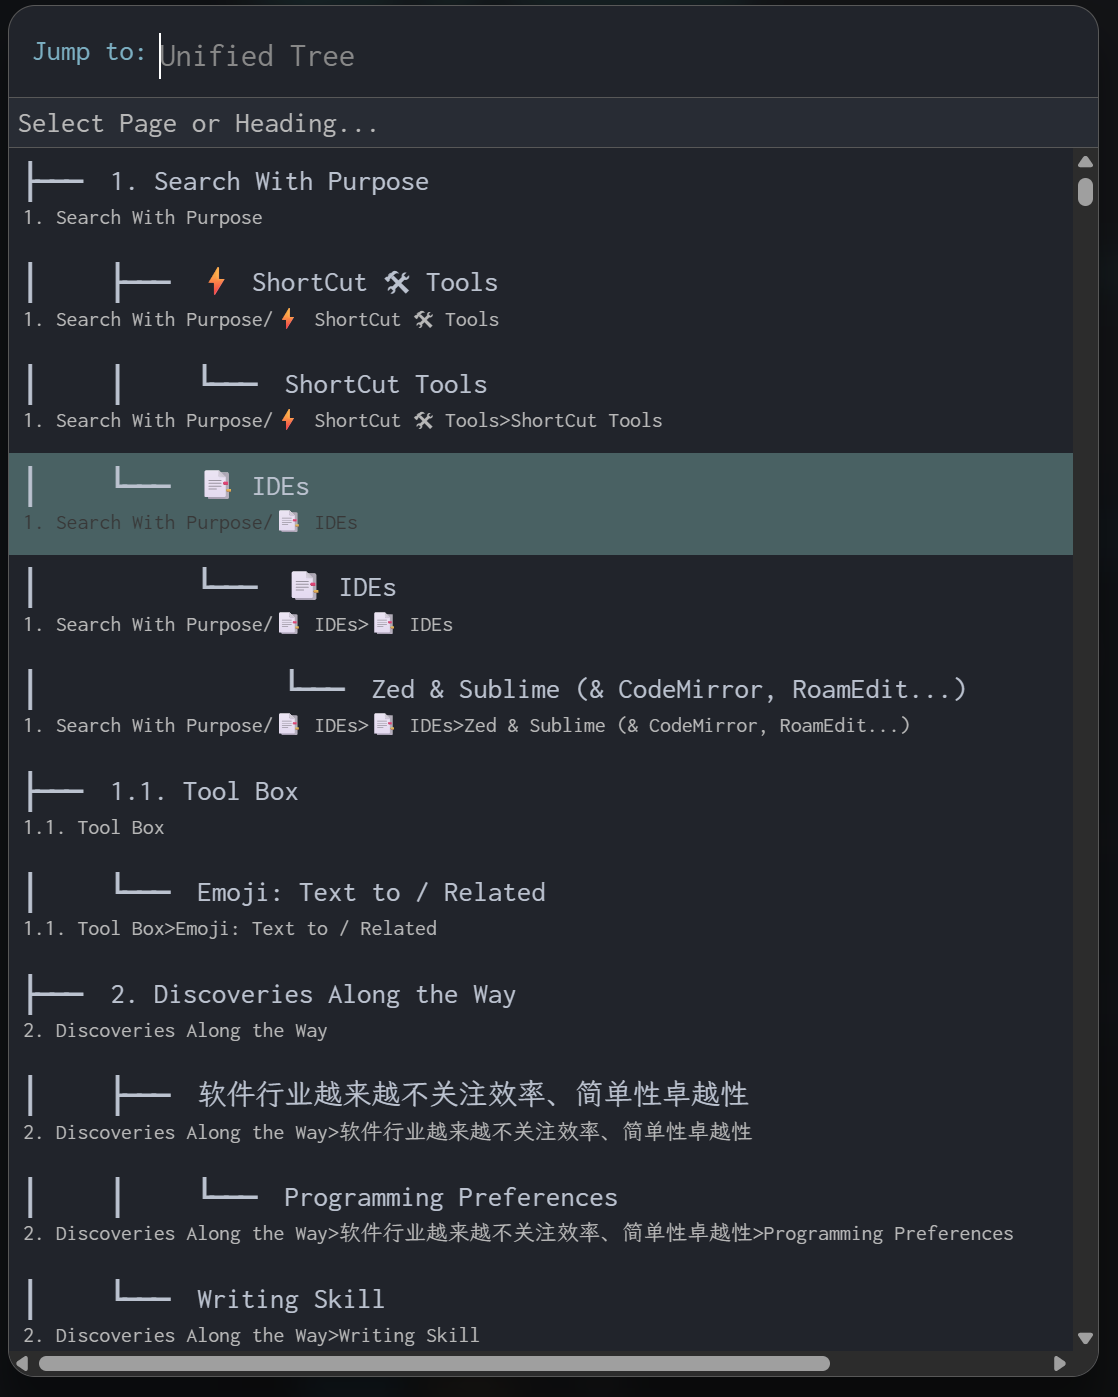
Task: Click the scroll-up arrow of the vertical scrollbar
Action: click(1085, 162)
